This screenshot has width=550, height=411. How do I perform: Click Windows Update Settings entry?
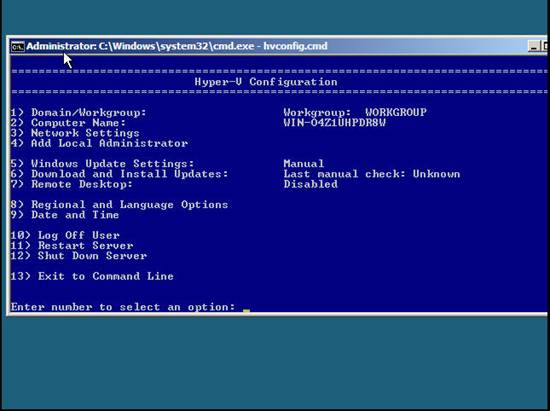click(102, 164)
